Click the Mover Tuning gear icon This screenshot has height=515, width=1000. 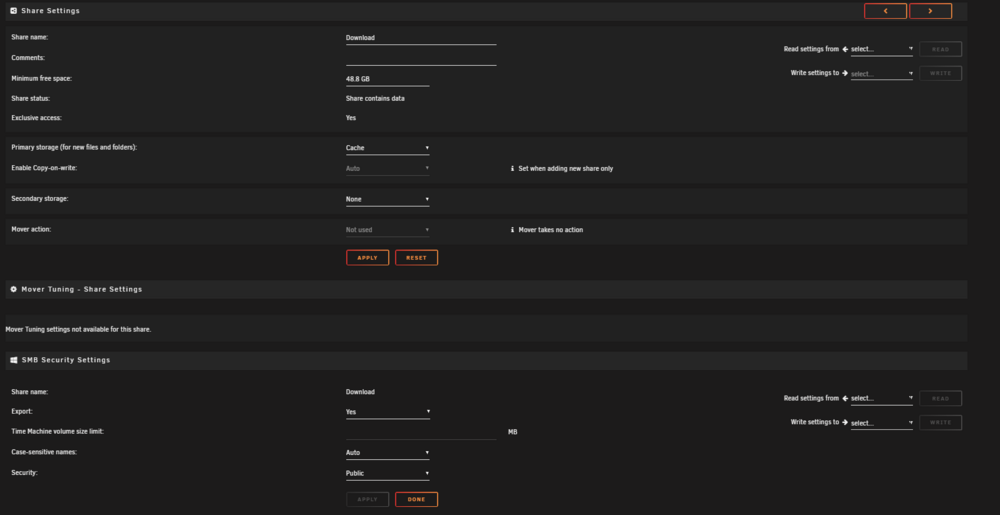pyautogui.click(x=14, y=289)
